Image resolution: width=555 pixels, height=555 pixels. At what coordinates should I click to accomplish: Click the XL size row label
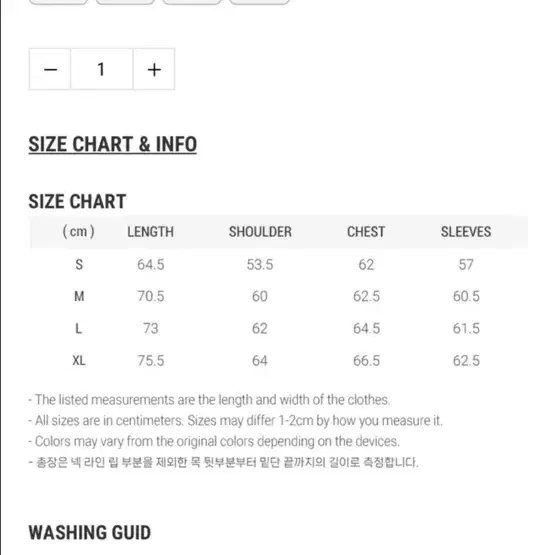tap(79, 361)
